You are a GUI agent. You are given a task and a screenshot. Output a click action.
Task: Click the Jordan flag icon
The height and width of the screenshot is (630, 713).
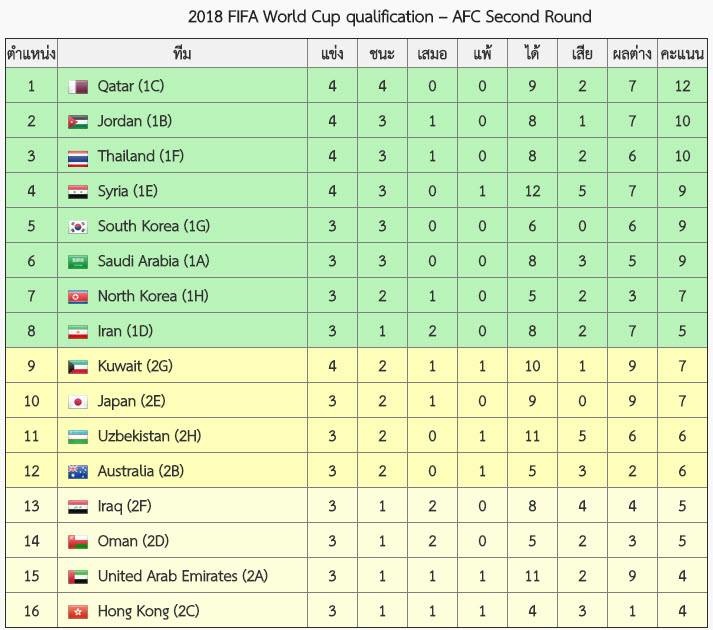click(78, 121)
